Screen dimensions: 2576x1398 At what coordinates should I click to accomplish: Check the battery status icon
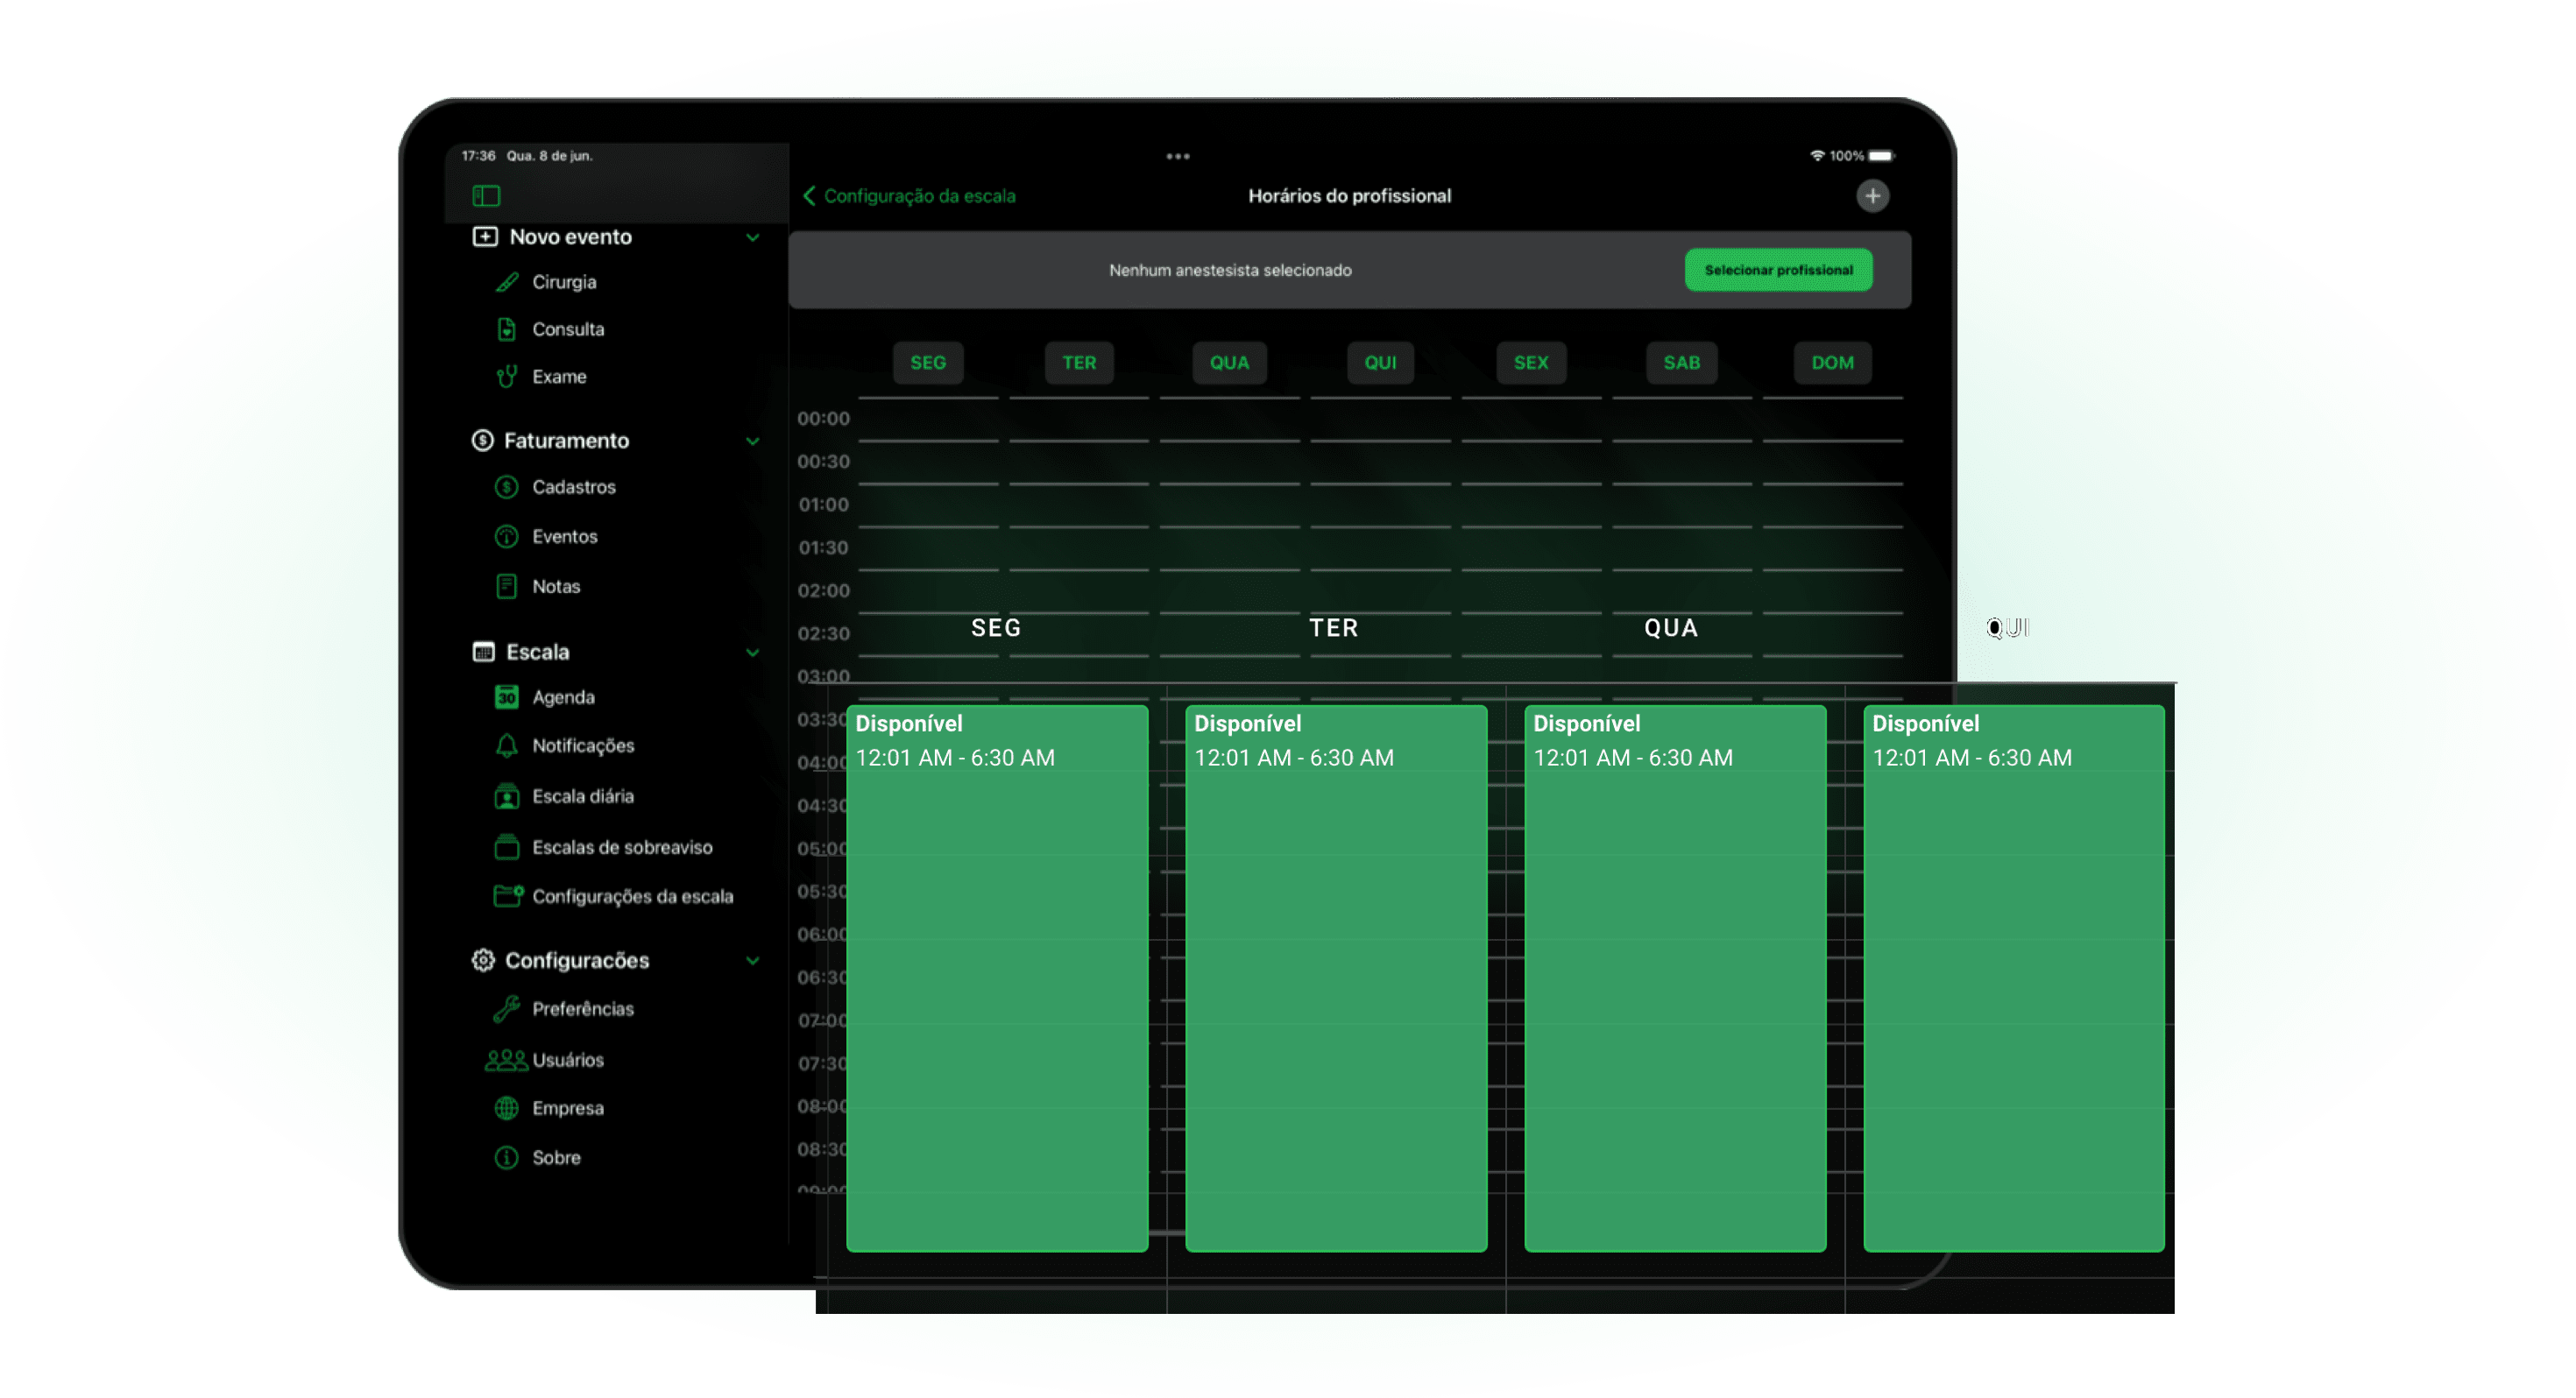1881,156
